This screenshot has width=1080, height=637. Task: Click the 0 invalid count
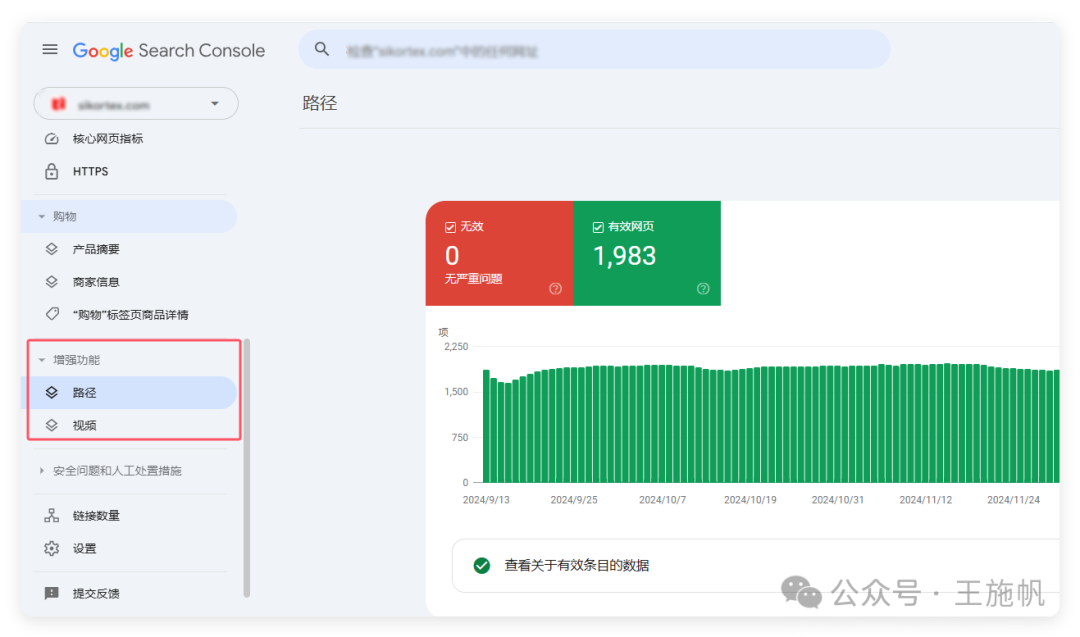(x=452, y=256)
